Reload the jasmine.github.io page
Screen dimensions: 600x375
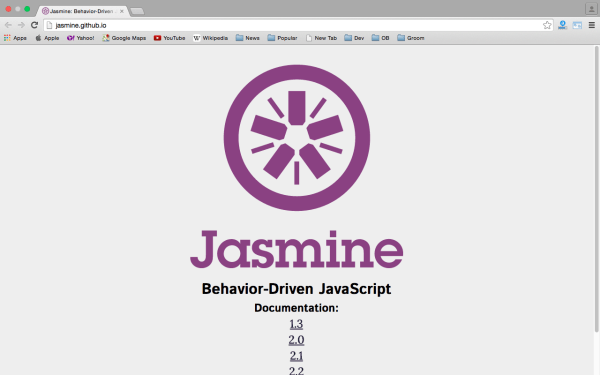tap(34, 25)
